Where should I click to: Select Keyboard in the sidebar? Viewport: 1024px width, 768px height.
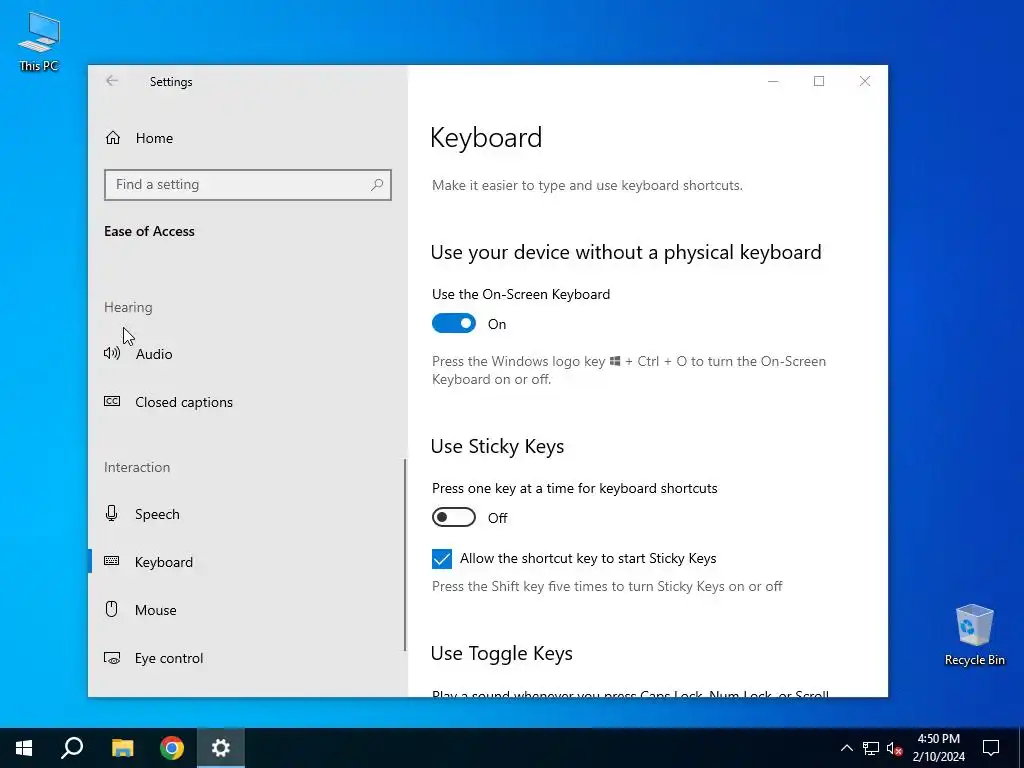tap(247, 562)
